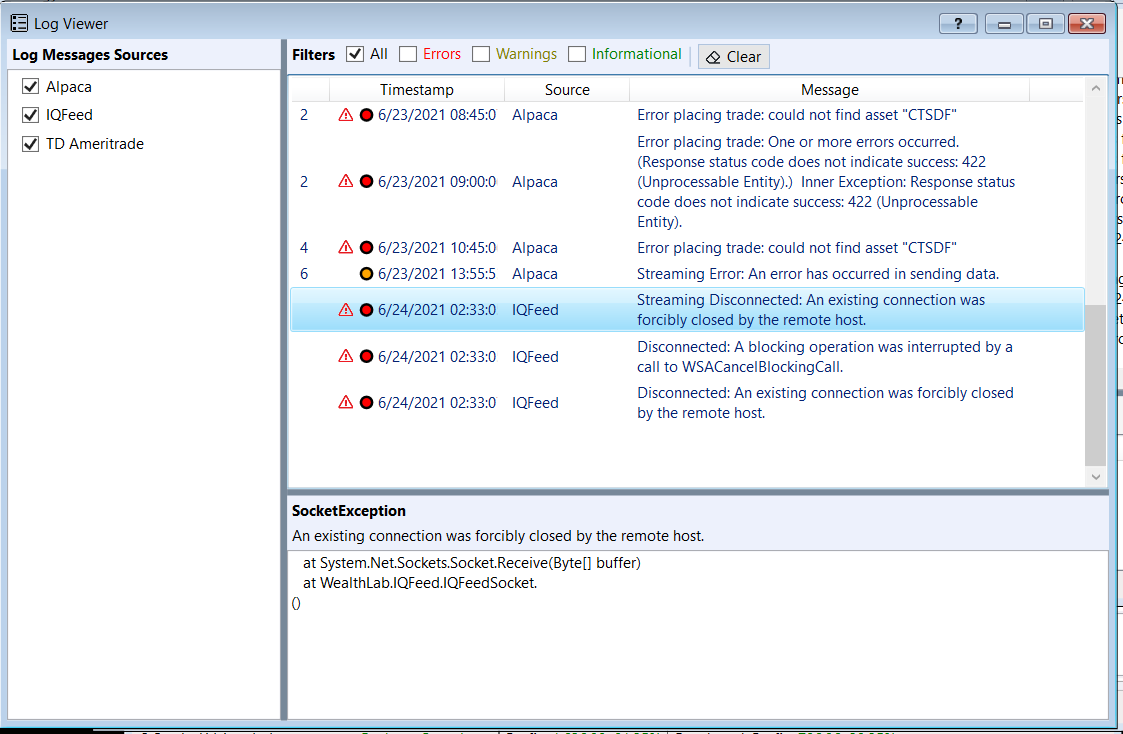This screenshot has width=1123, height=734.
Task: Click the 'could not find asset' message at 10:45:0
Action: click(796, 247)
